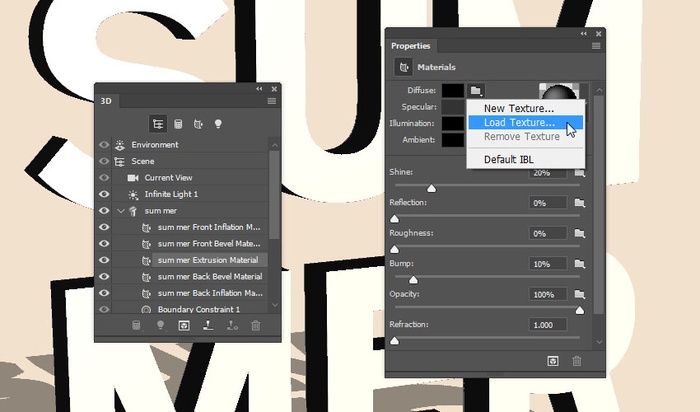Click up arrow of Properties panel scrollbar
Viewport: 700px width, 412px height.
(599, 90)
